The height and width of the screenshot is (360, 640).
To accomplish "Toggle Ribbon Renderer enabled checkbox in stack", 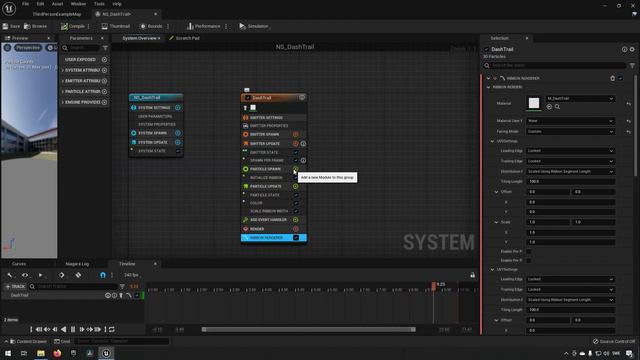I will 296,238.
